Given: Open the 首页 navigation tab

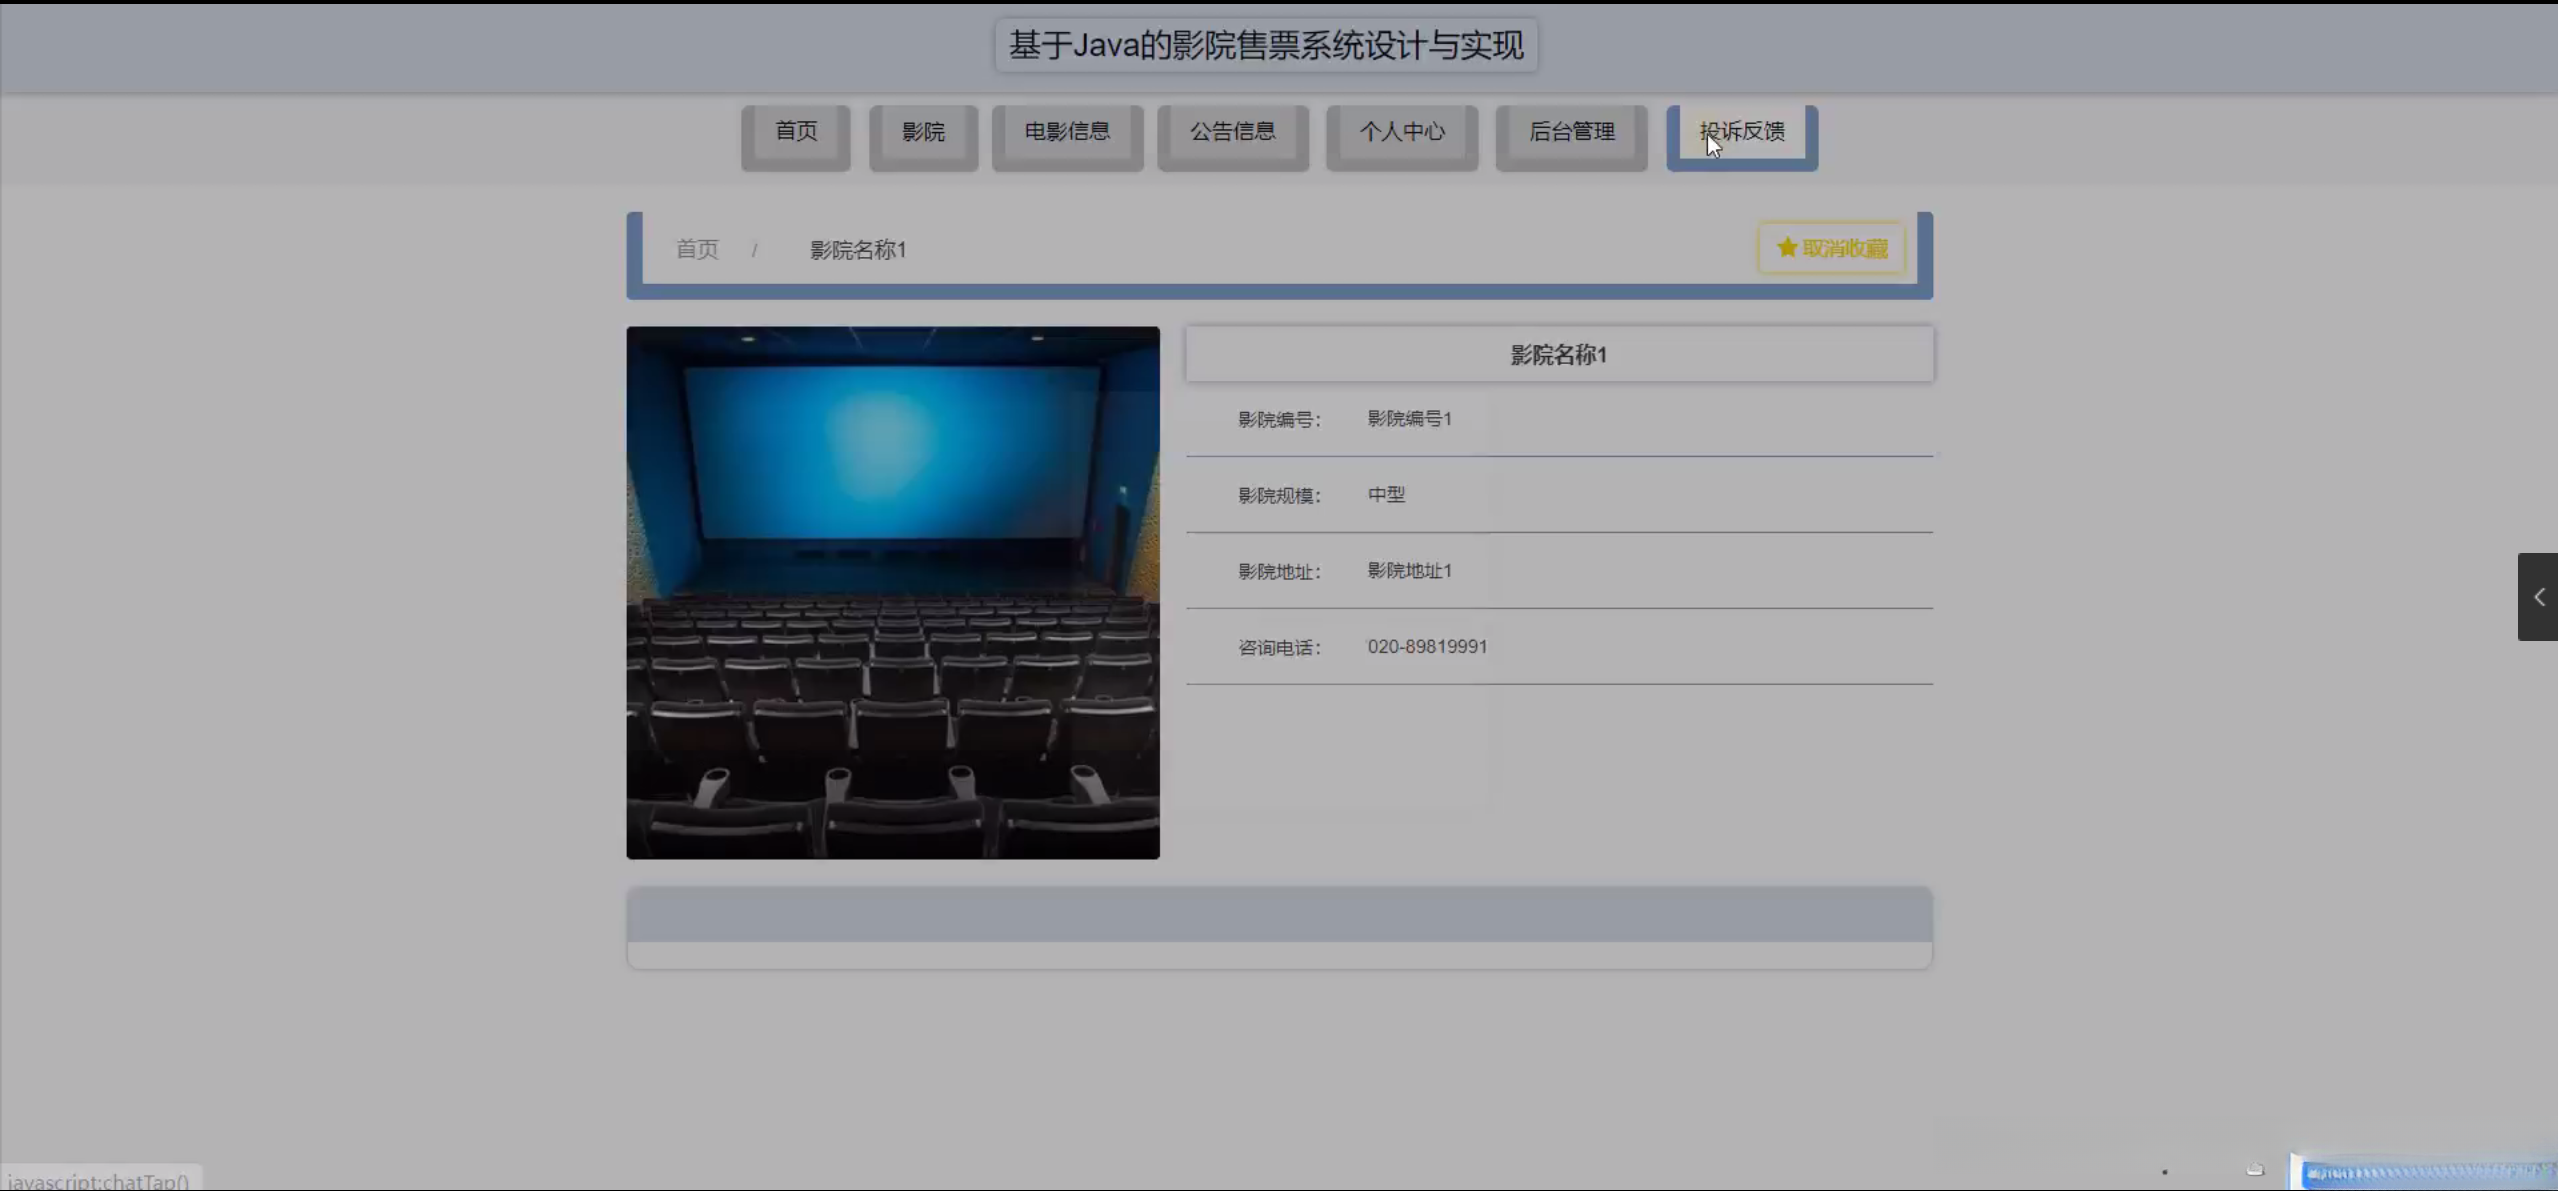Looking at the screenshot, I should point(796,132).
